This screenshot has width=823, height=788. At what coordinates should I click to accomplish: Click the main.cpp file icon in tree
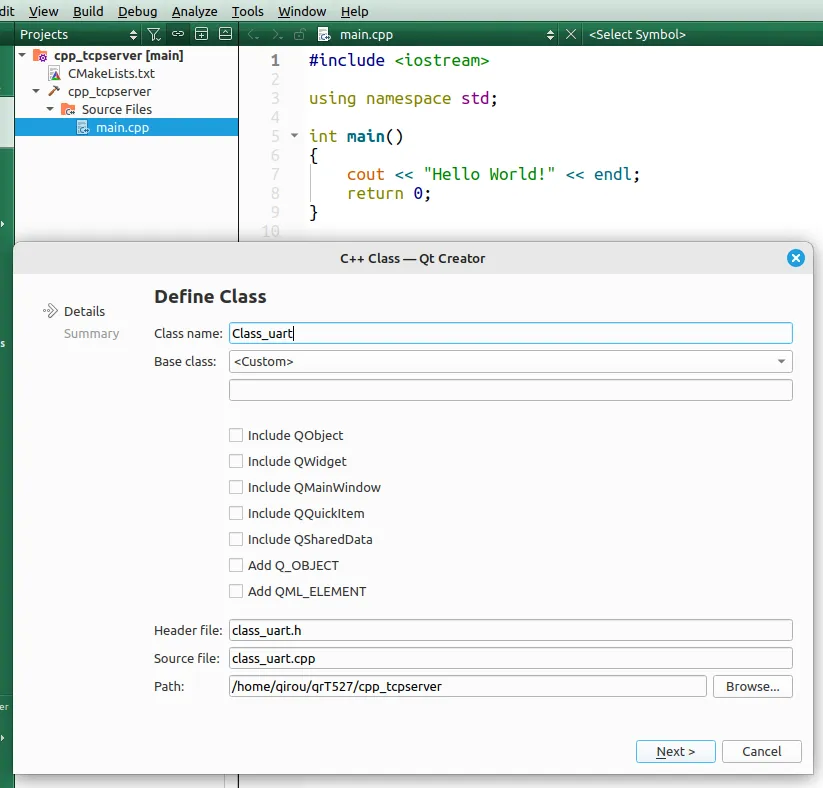coord(83,128)
